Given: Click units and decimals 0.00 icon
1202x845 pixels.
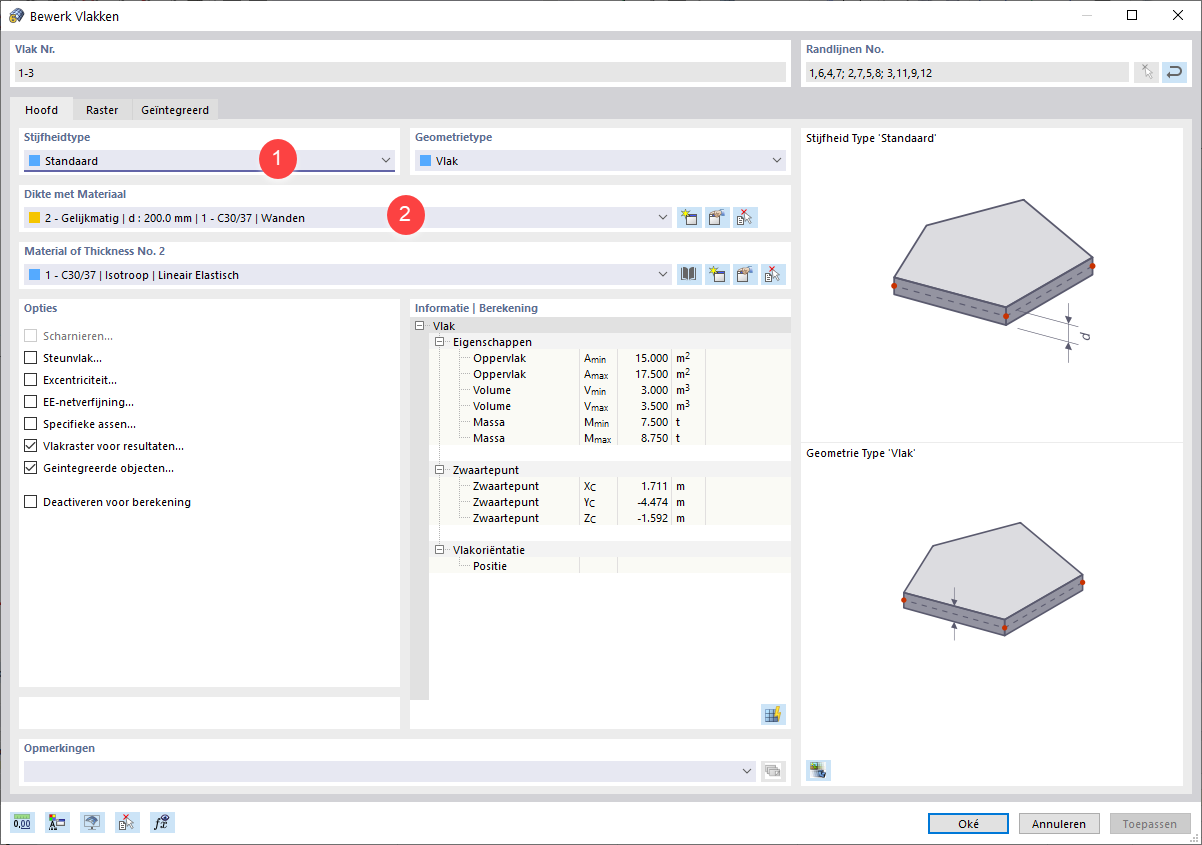Looking at the screenshot, I should 23,823.
